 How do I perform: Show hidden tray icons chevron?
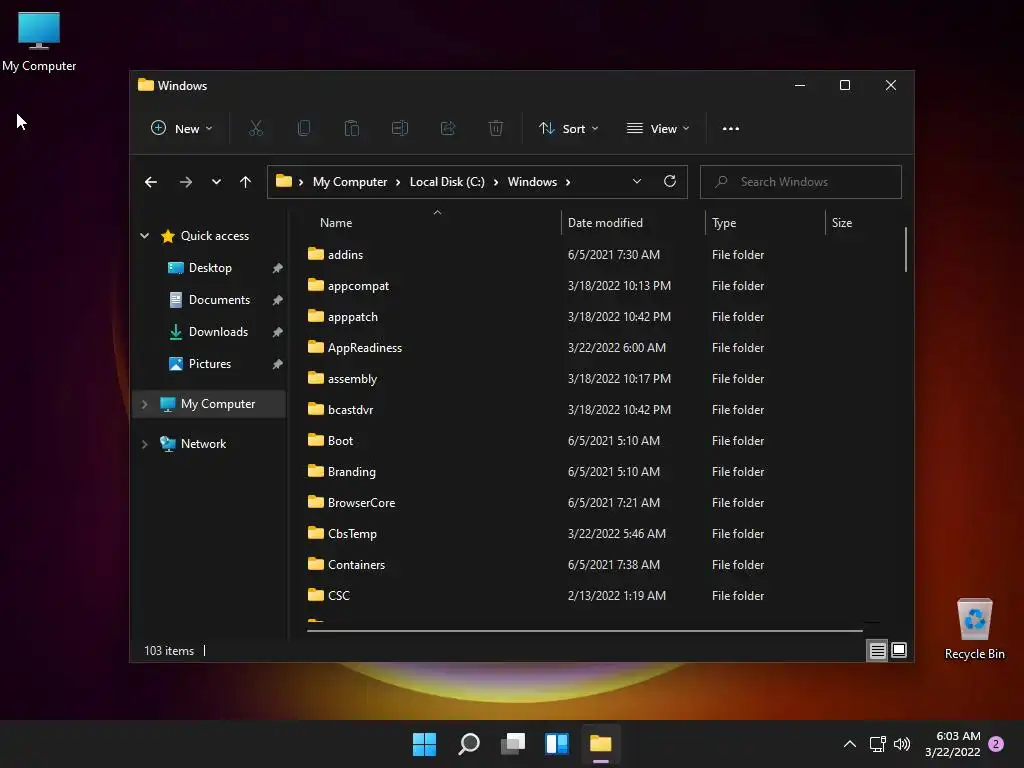tap(850, 744)
